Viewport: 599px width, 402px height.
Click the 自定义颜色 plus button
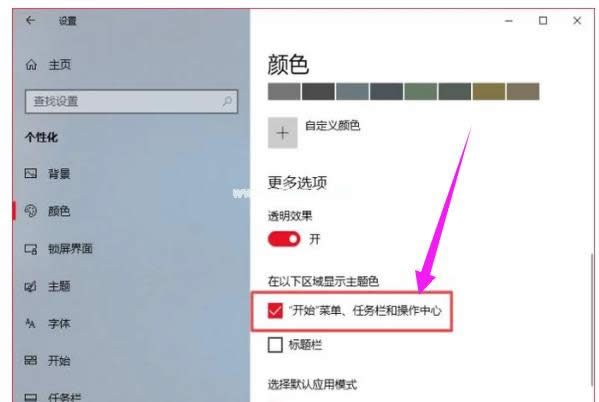[x=283, y=133]
